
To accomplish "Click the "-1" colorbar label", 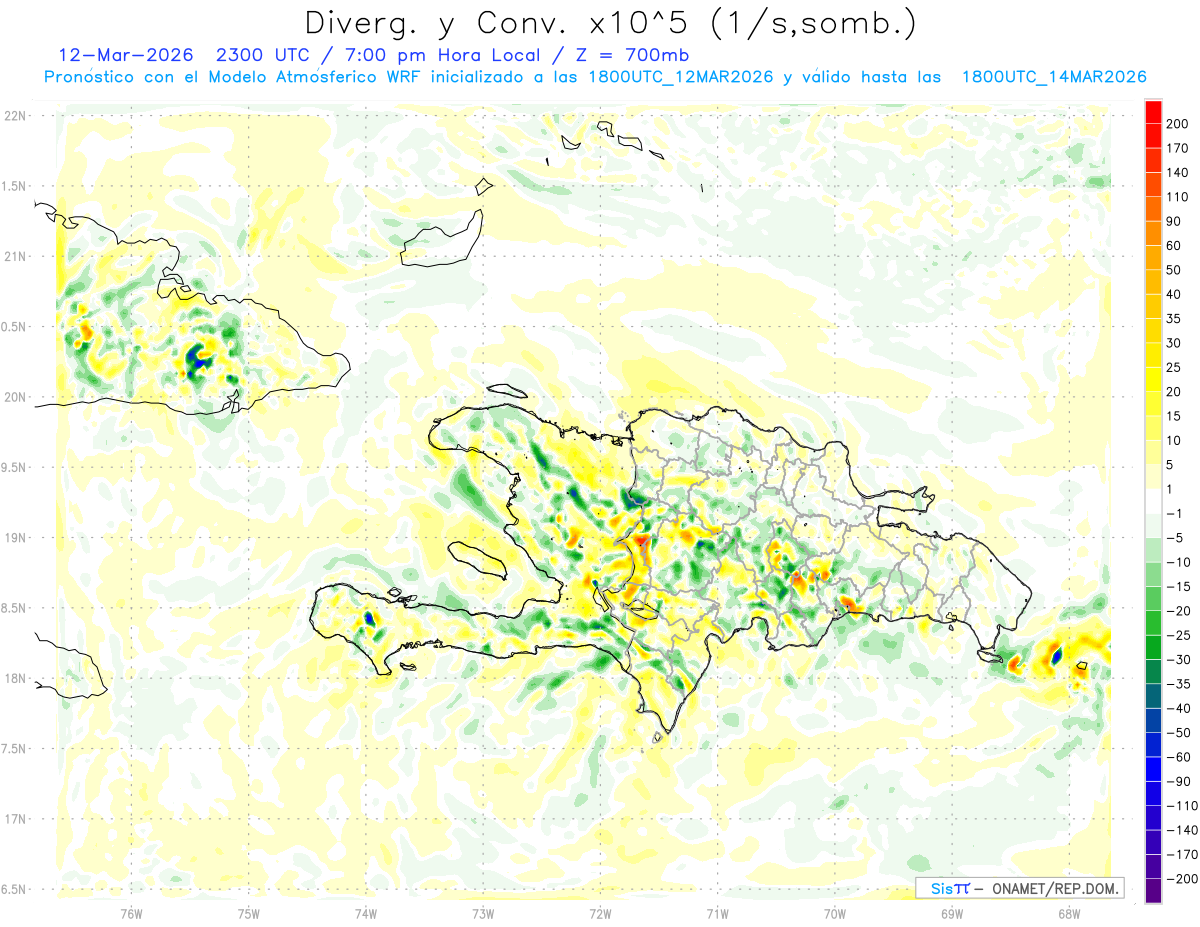I will click(x=1174, y=513).
